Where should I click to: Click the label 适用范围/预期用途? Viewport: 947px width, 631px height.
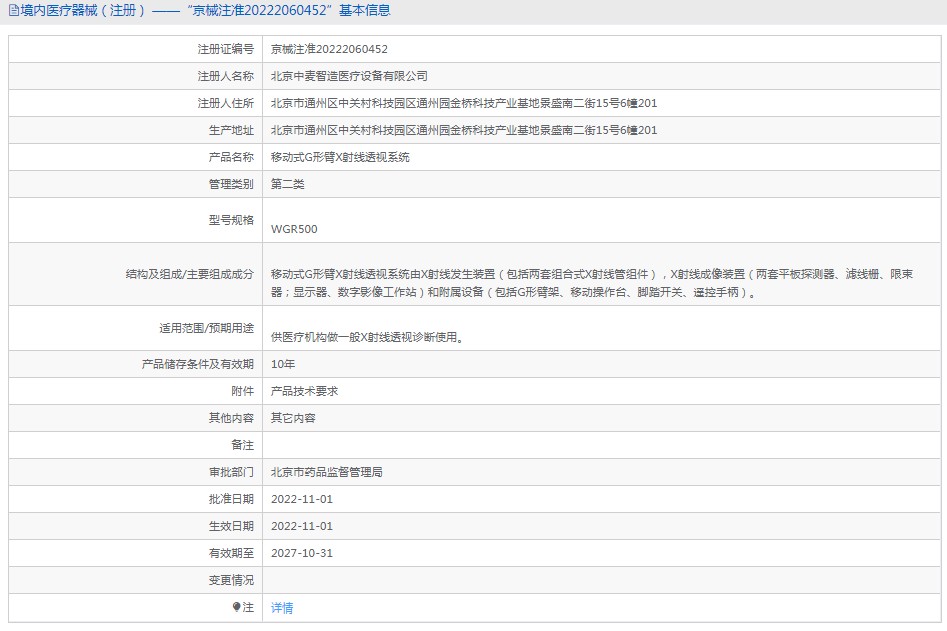click(x=207, y=328)
